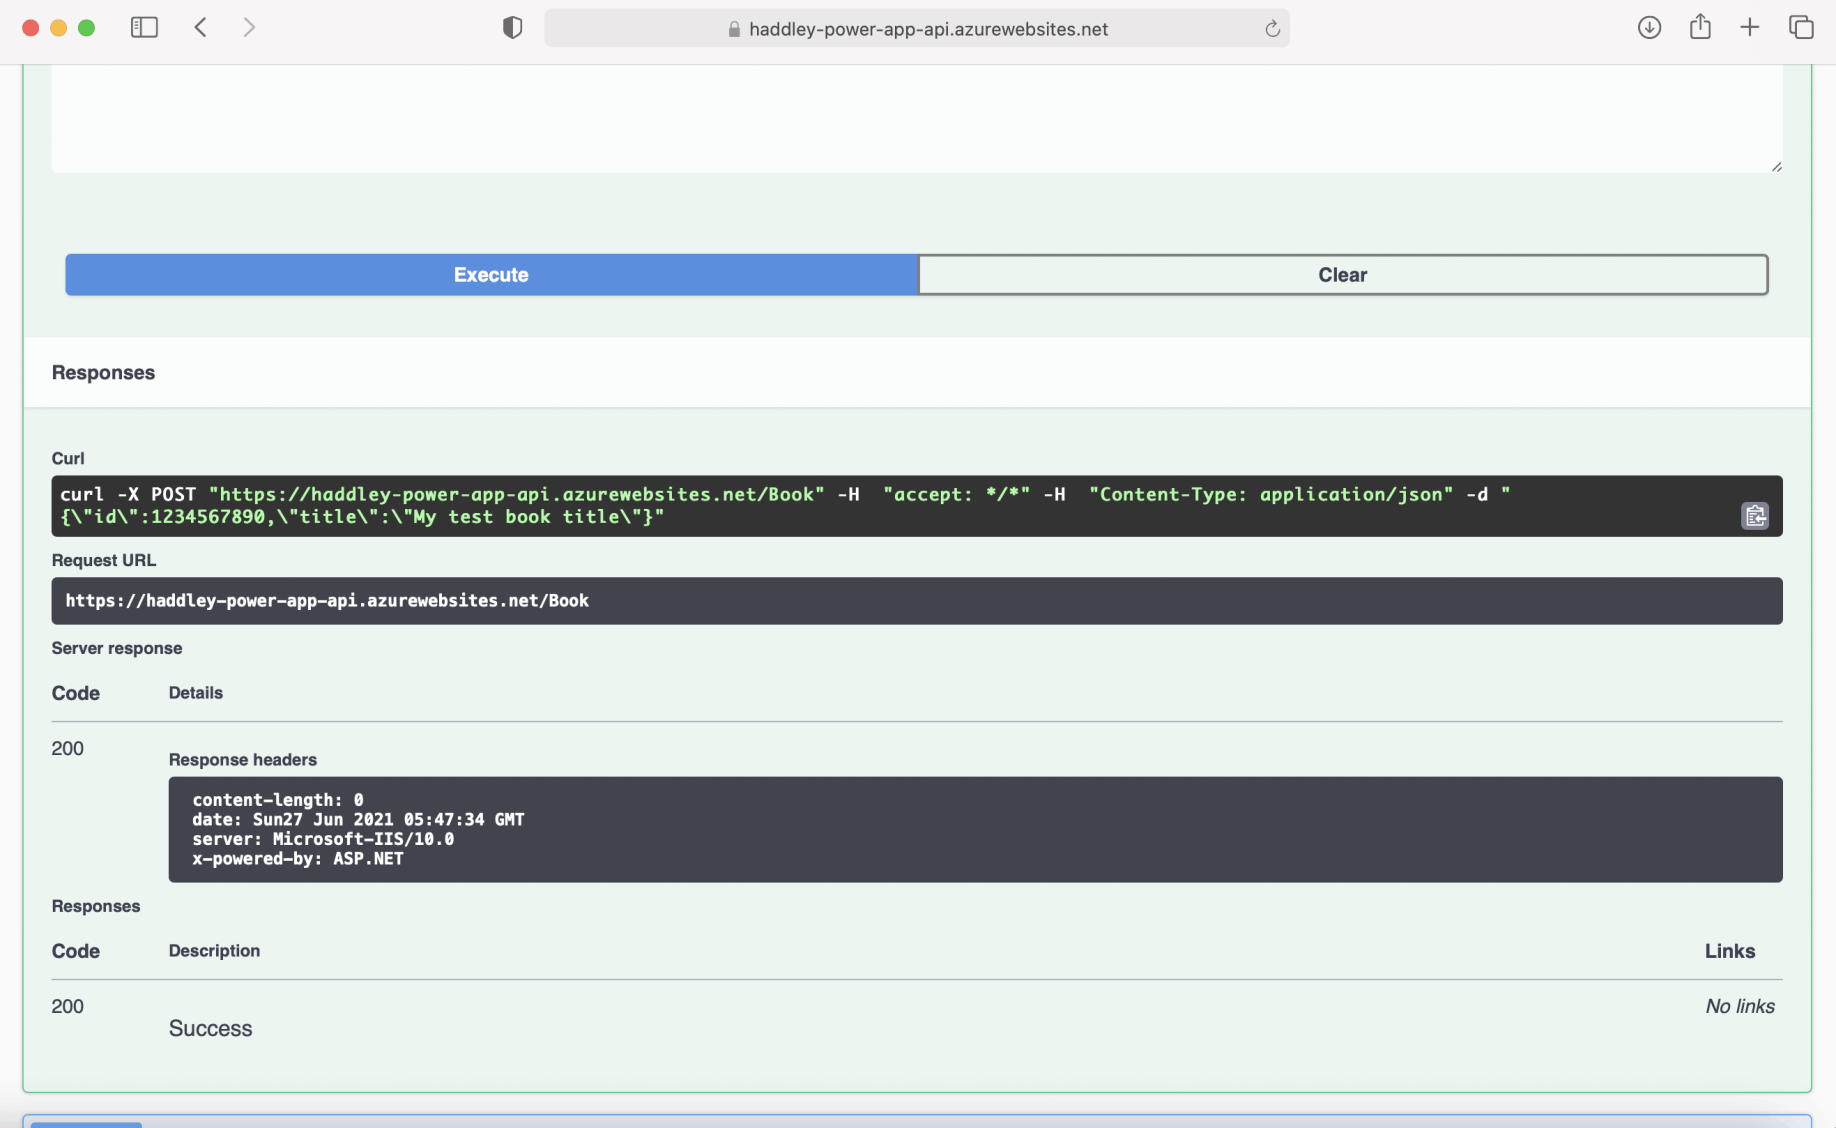Go back to the previous page
1836x1128 pixels.
click(201, 28)
